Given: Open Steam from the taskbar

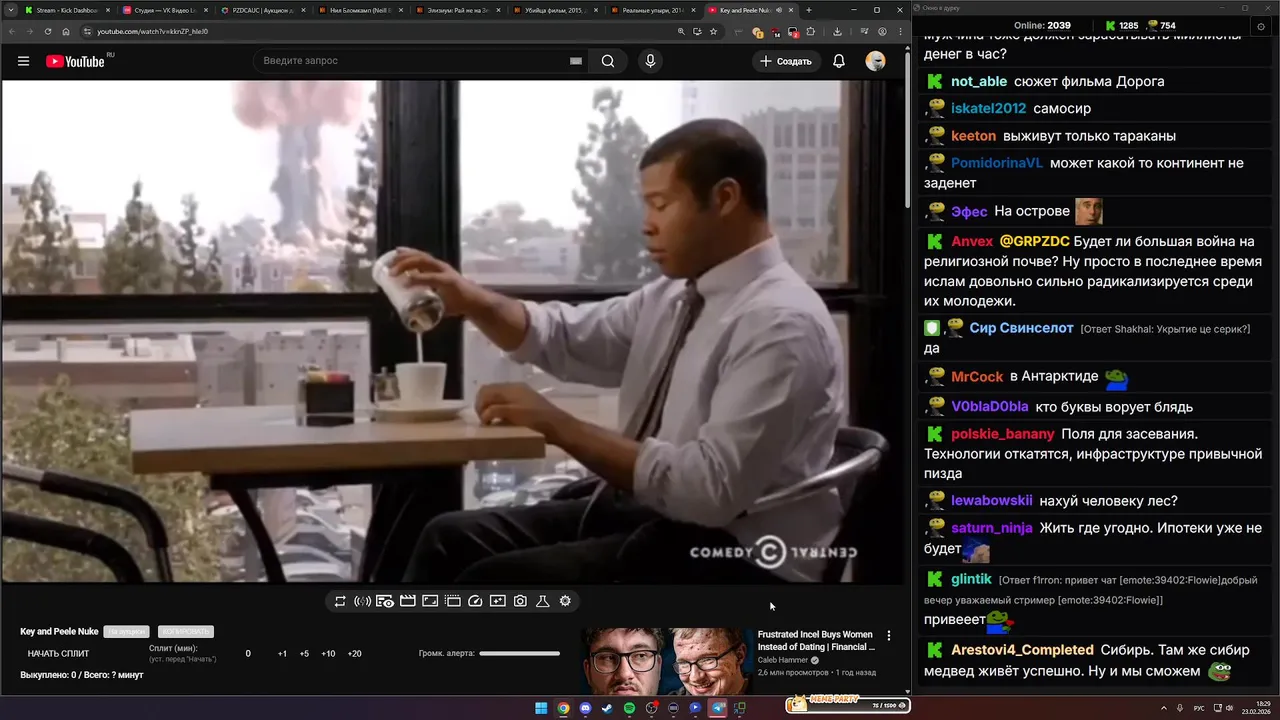Looking at the screenshot, I should (x=607, y=708).
